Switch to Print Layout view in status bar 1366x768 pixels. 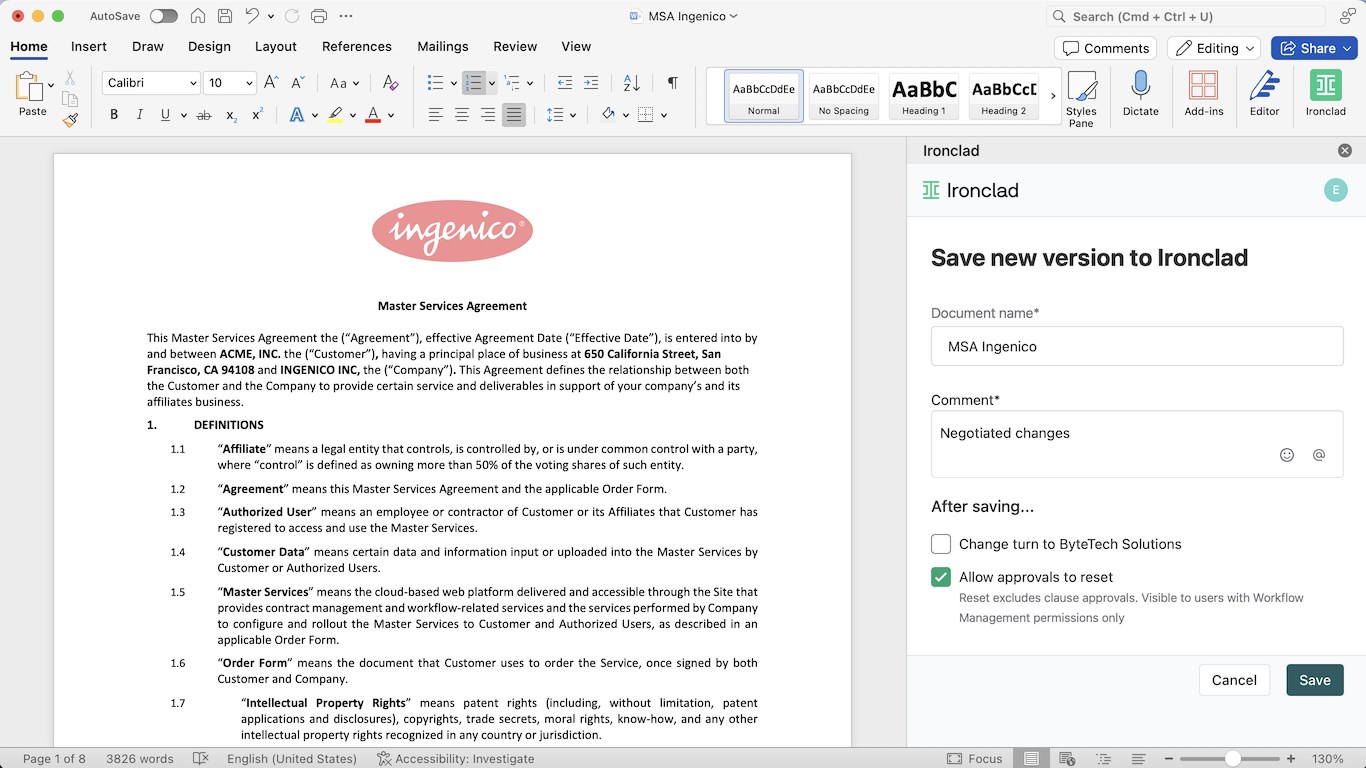[1031, 759]
